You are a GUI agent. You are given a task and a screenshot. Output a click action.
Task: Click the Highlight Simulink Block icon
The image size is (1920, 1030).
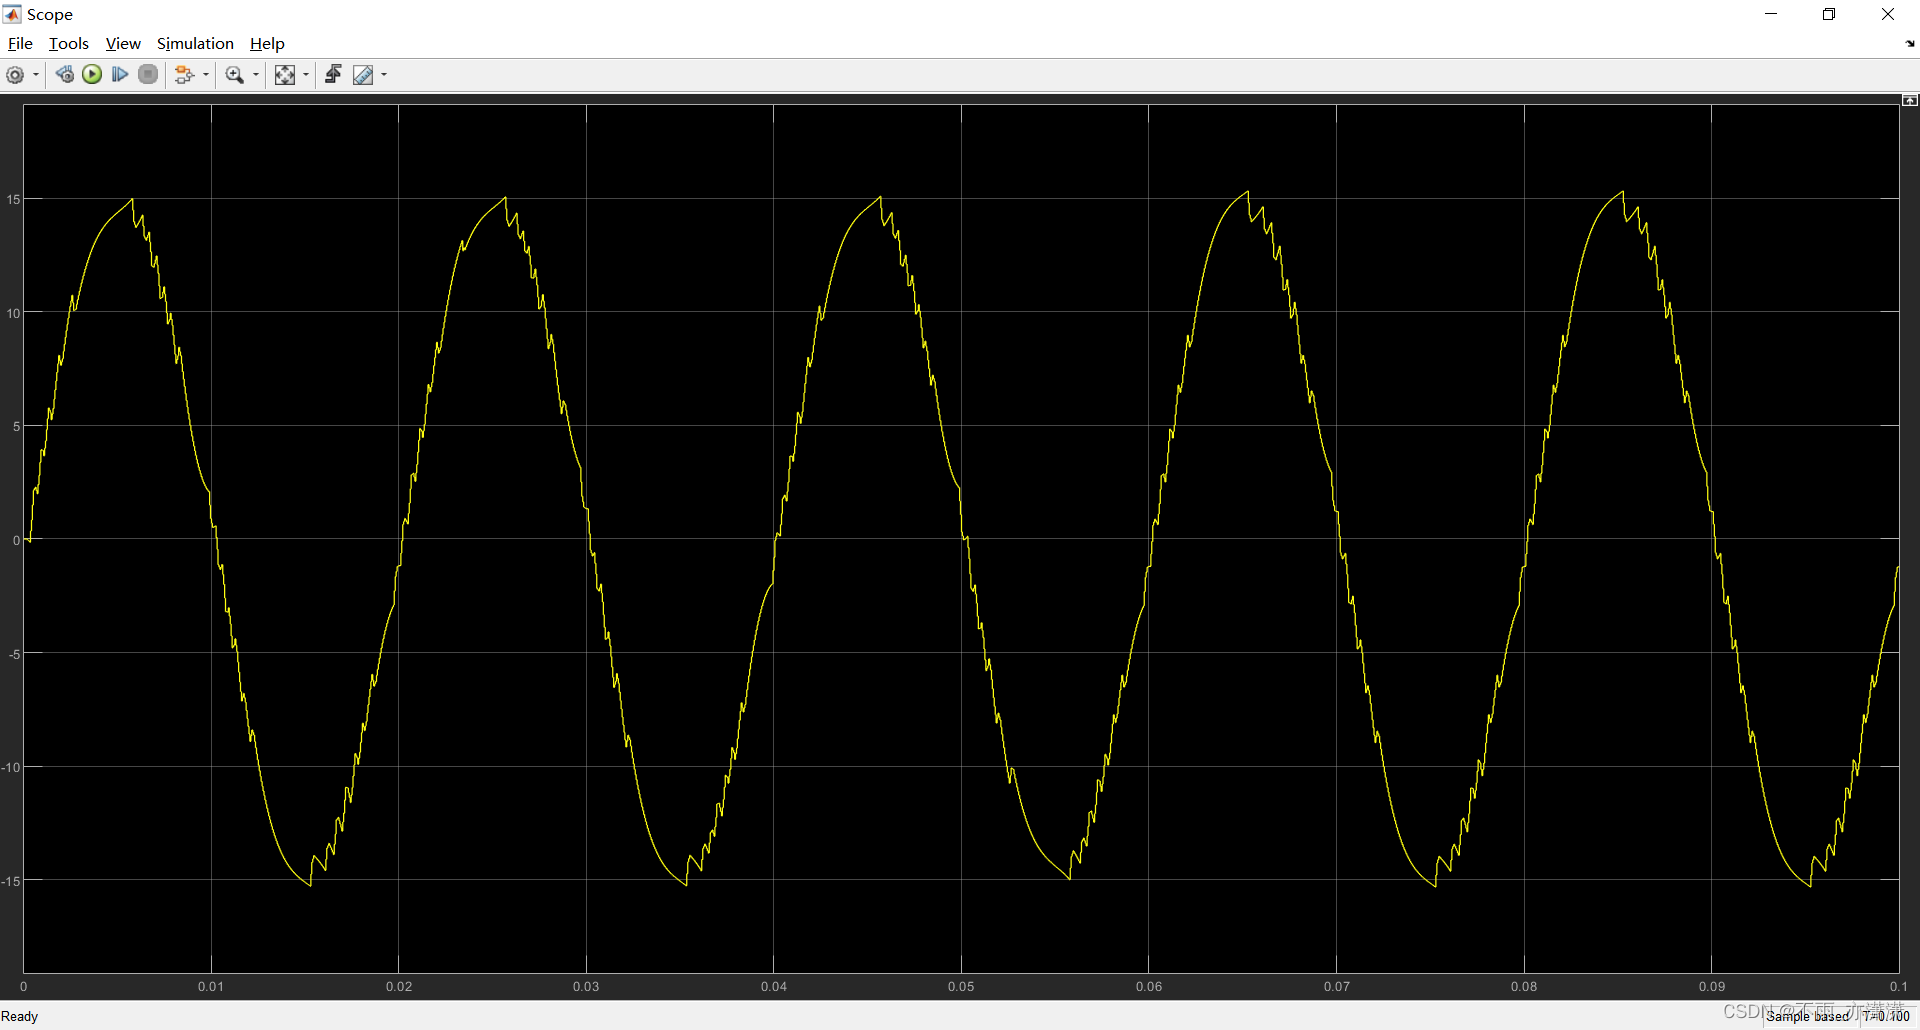coord(184,75)
